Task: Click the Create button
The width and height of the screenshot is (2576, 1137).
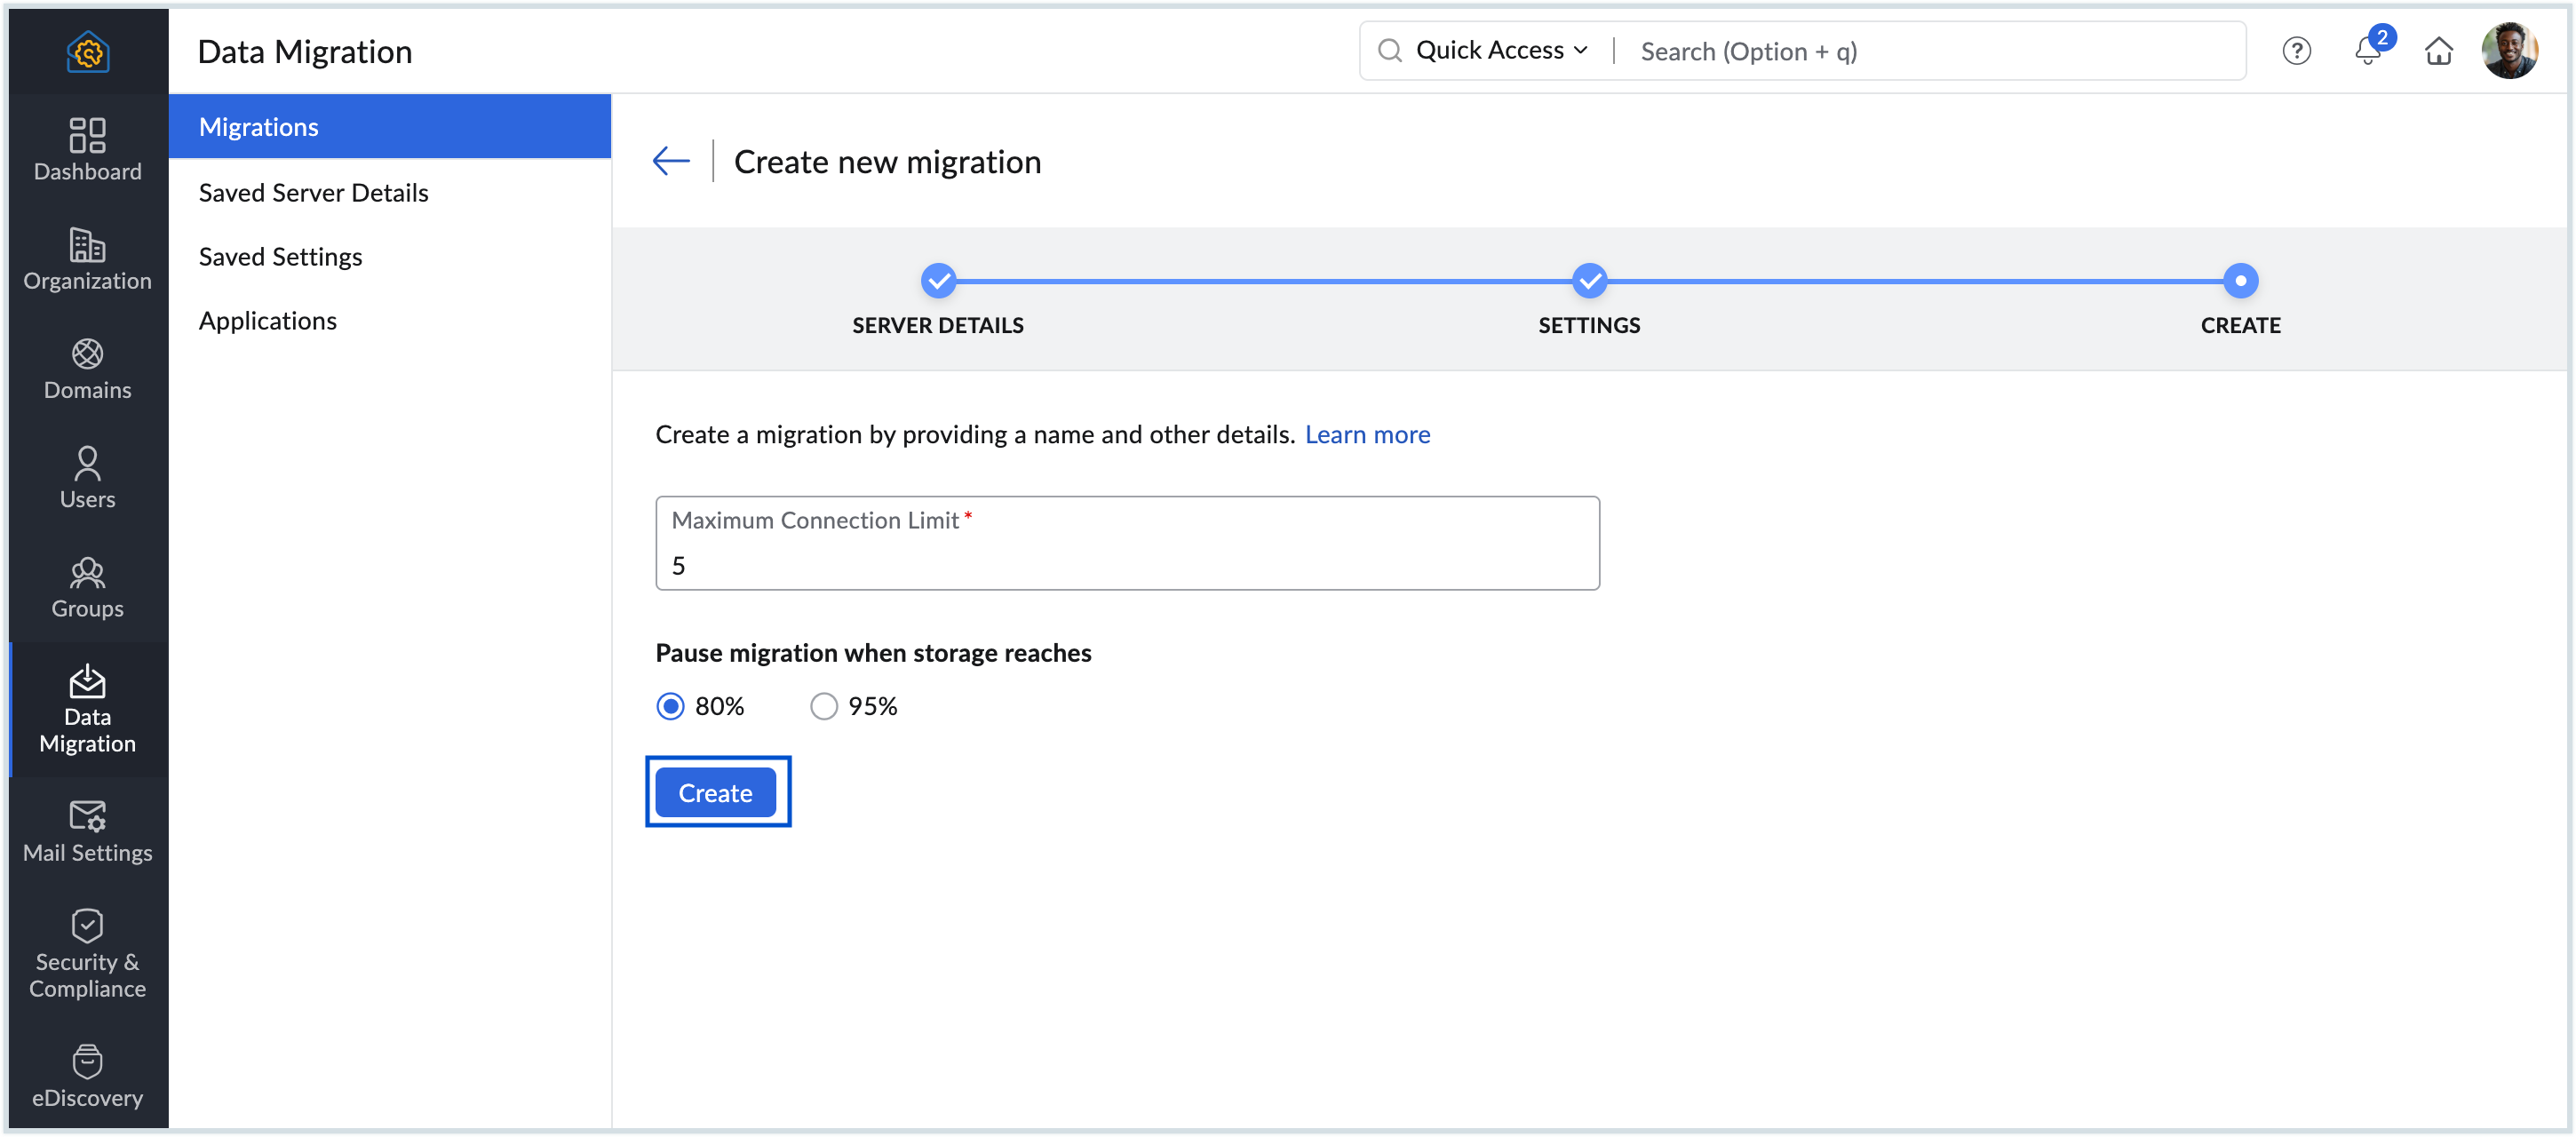Action: 716,792
